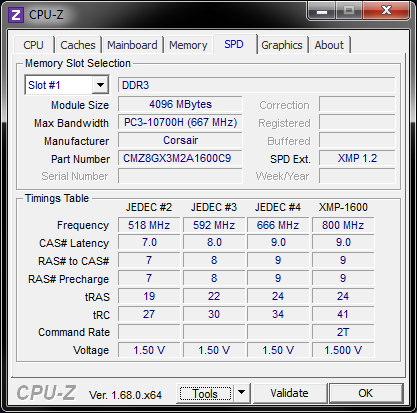Minimize the CPU-Z window

(x=322, y=11)
